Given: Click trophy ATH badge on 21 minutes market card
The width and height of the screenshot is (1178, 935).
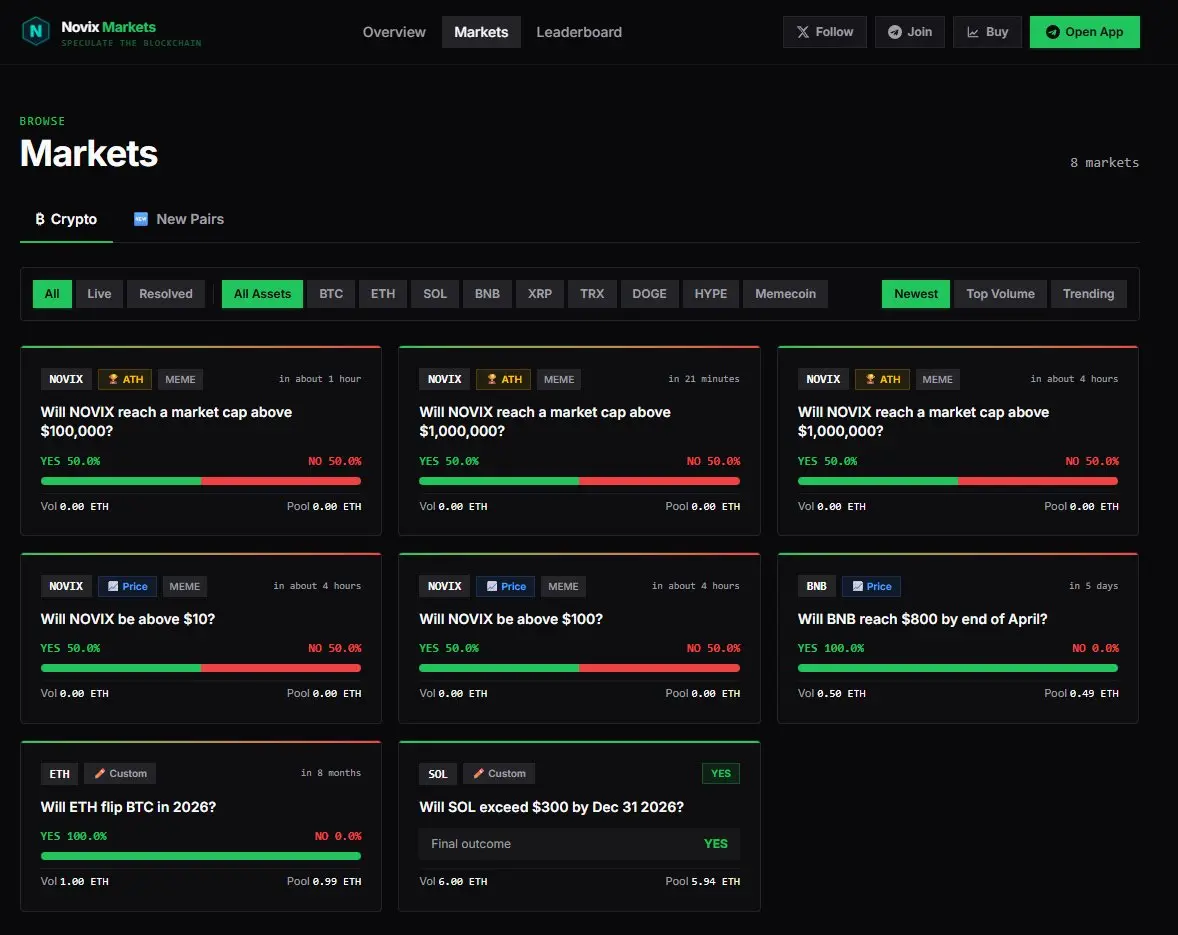Looking at the screenshot, I should 503,379.
